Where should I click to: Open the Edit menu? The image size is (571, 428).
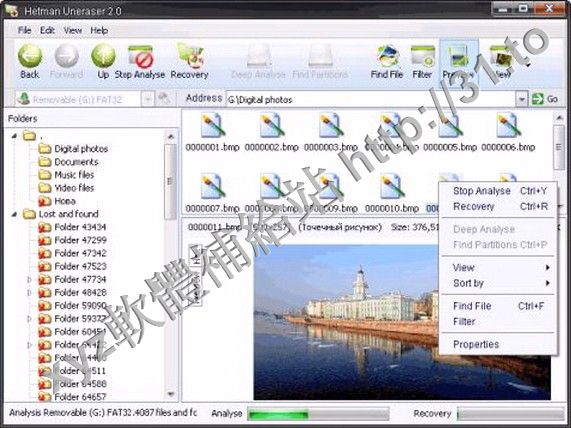pos(47,31)
